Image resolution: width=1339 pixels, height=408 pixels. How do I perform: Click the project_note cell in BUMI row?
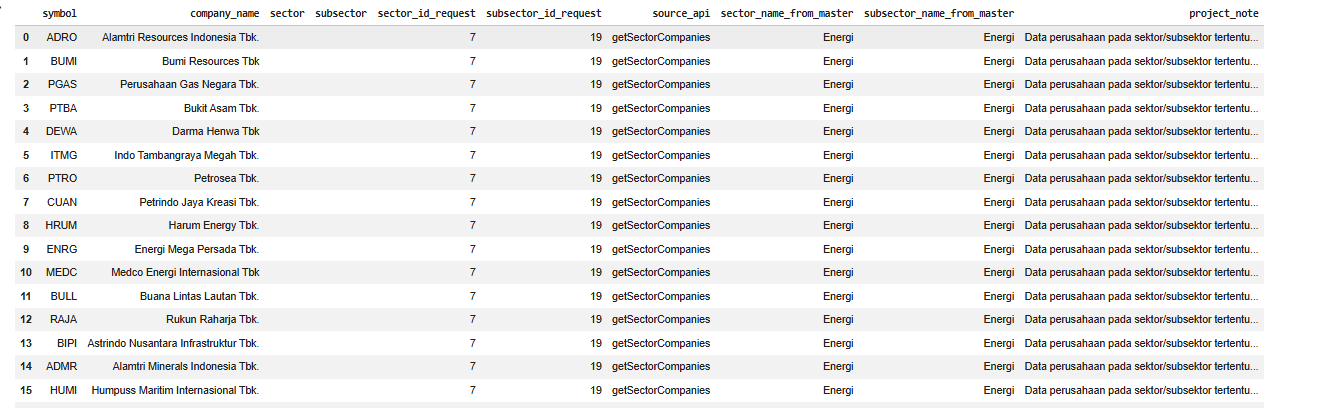click(1142, 61)
